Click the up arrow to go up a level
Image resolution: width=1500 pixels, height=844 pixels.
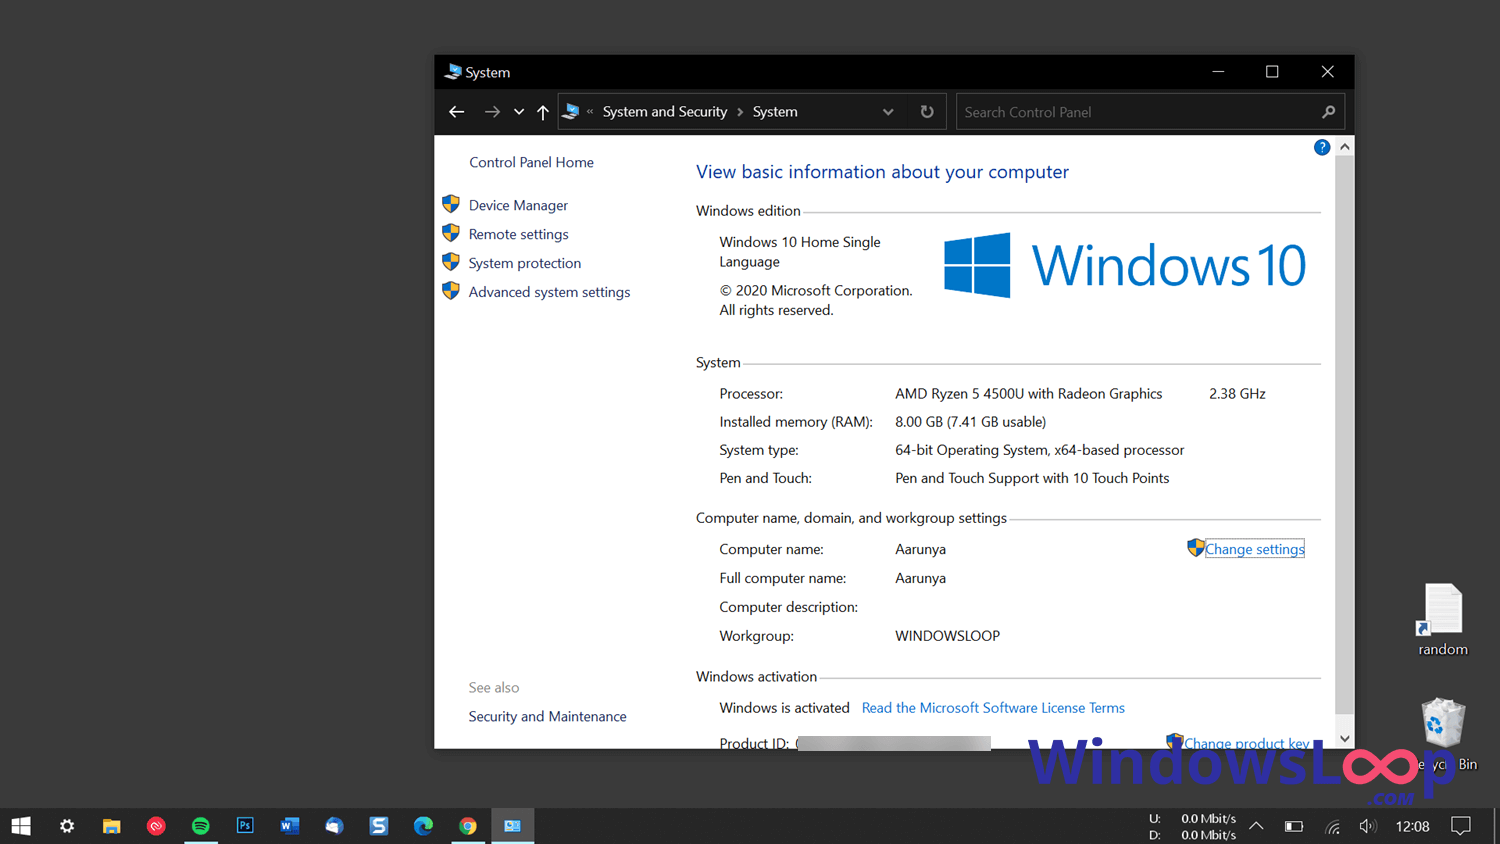pyautogui.click(x=542, y=111)
